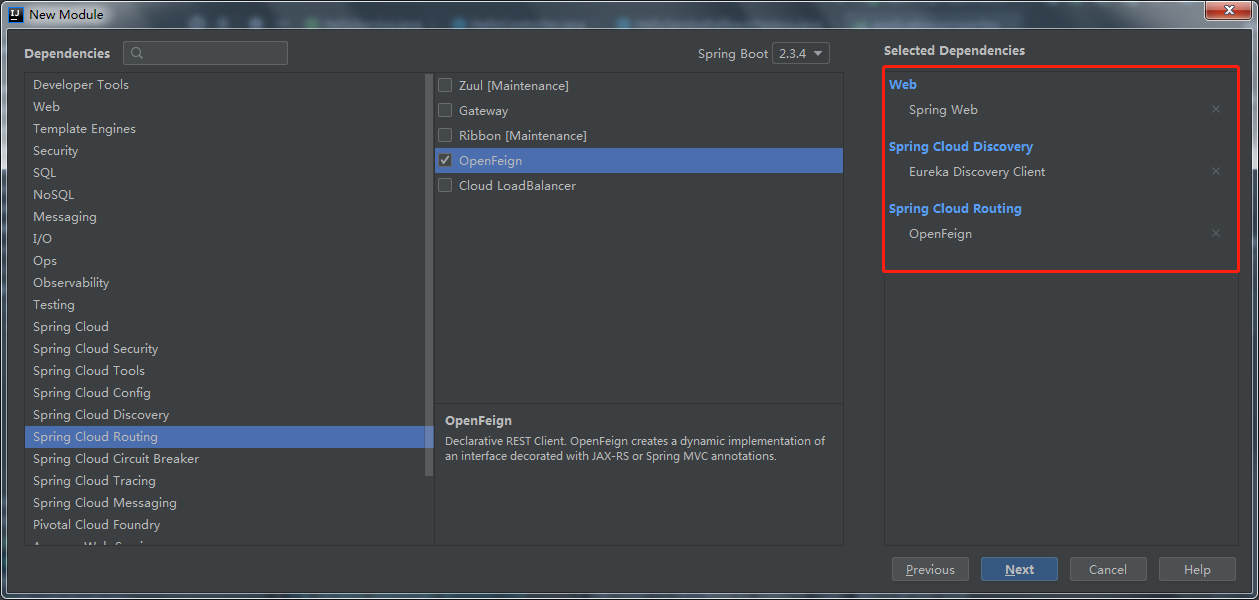Open the Messaging category
Viewport: 1259px width, 600px height.
coord(228,217)
